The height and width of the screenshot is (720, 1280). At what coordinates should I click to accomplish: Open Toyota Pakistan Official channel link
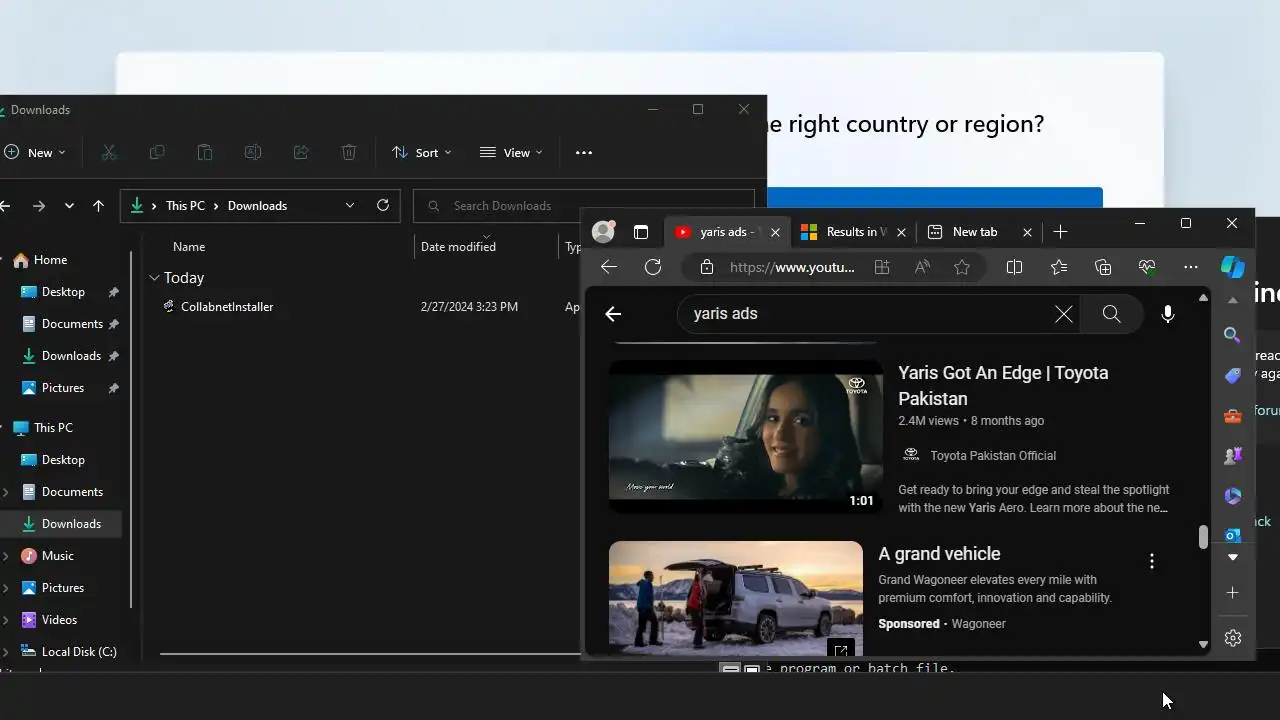click(993, 455)
